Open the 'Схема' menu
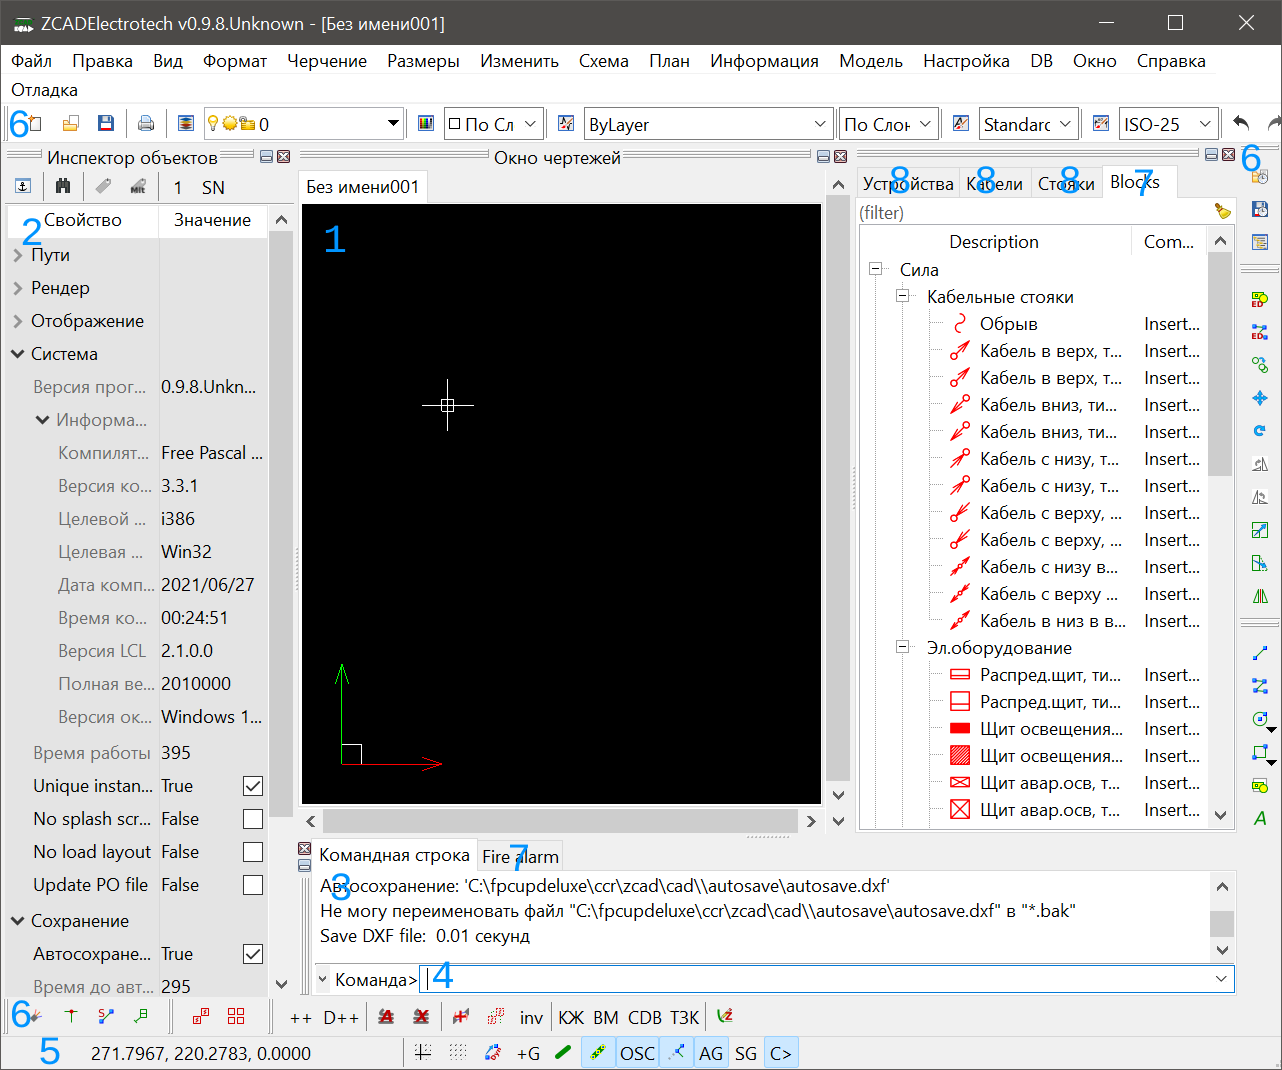This screenshot has height=1070, width=1282. (x=604, y=61)
